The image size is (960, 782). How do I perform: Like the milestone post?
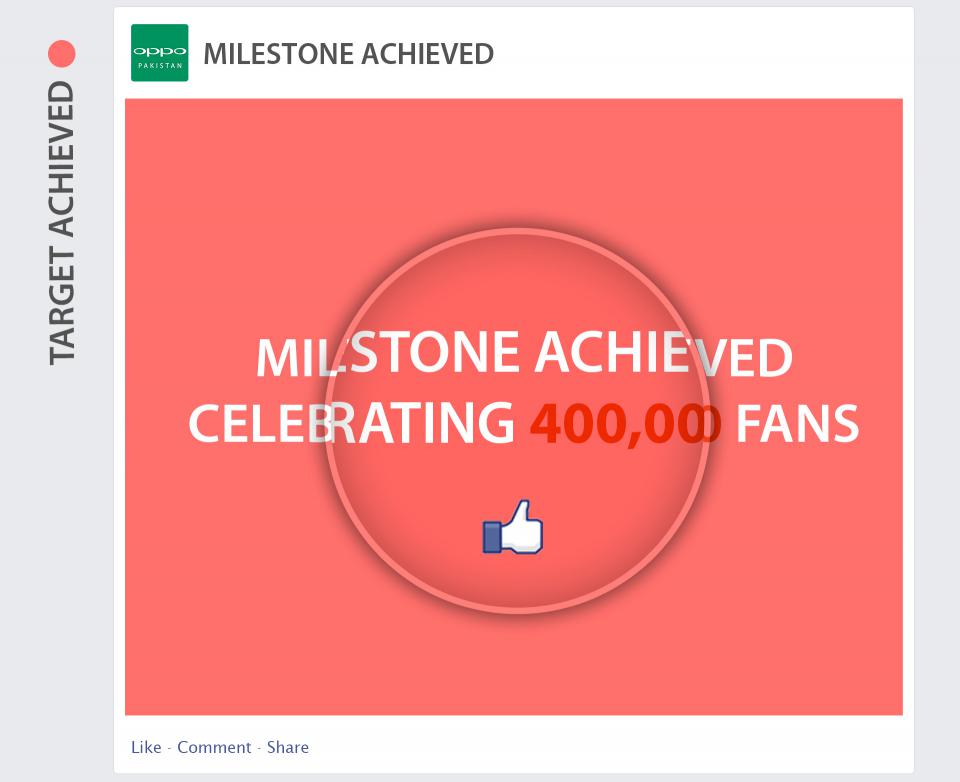(146, 747)
